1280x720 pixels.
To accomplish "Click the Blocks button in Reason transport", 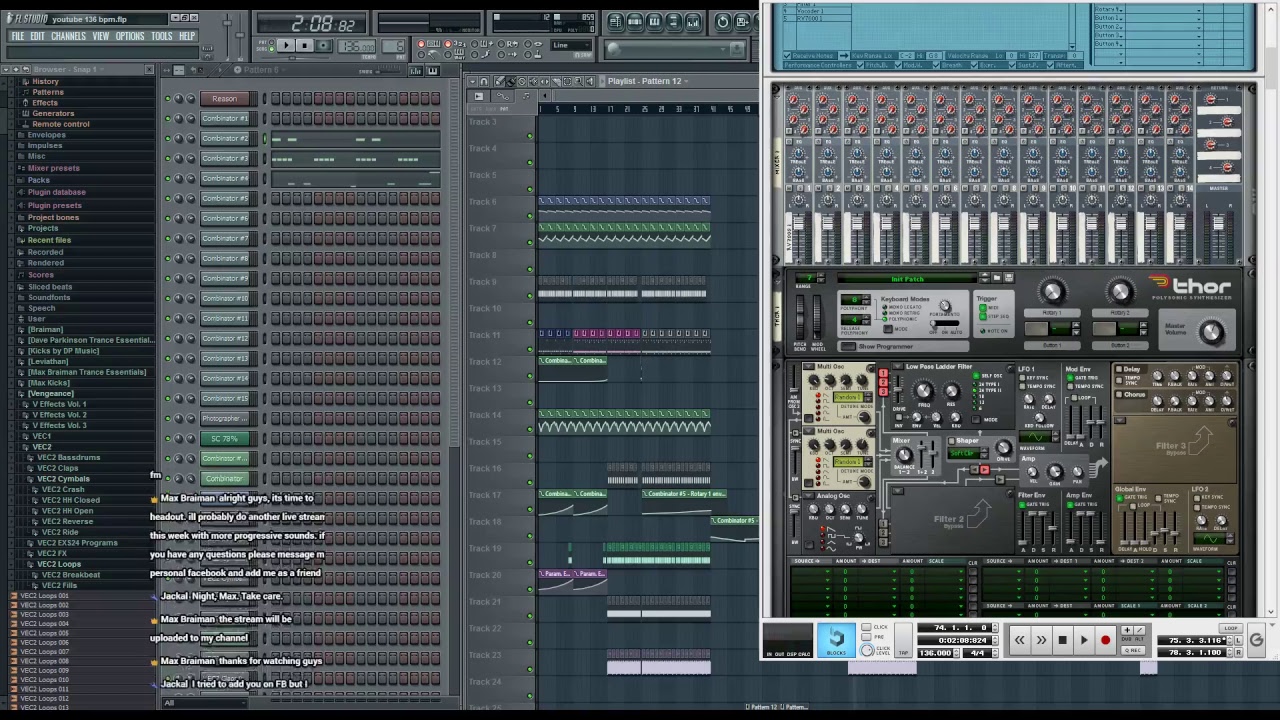I will pos(836,638).
